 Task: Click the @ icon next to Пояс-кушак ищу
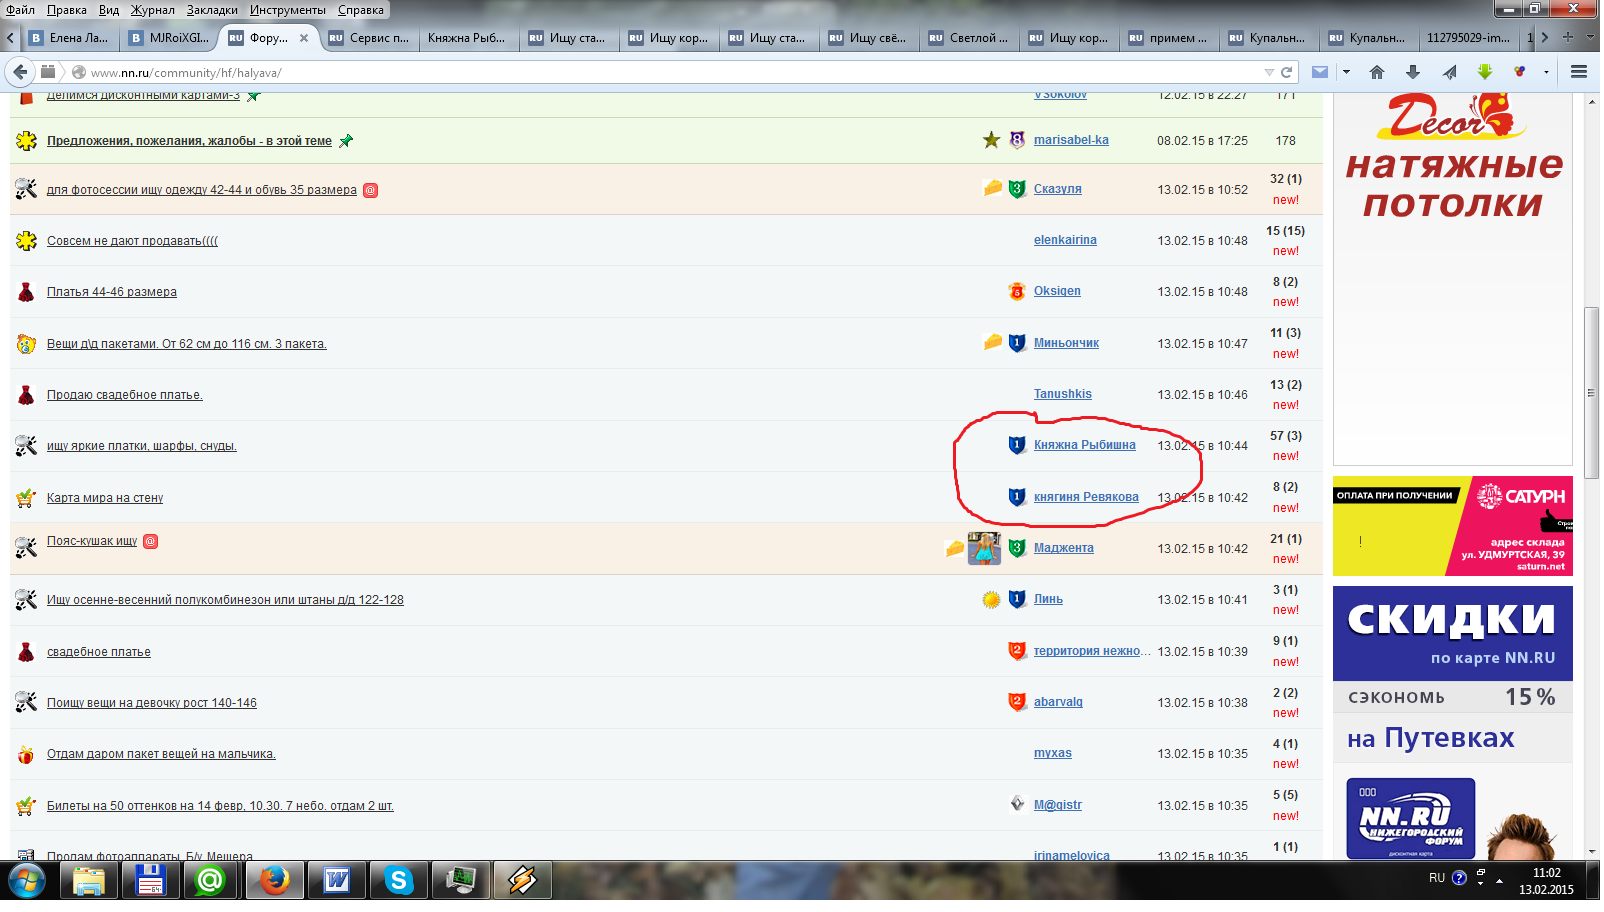click(x=150, y=541)
